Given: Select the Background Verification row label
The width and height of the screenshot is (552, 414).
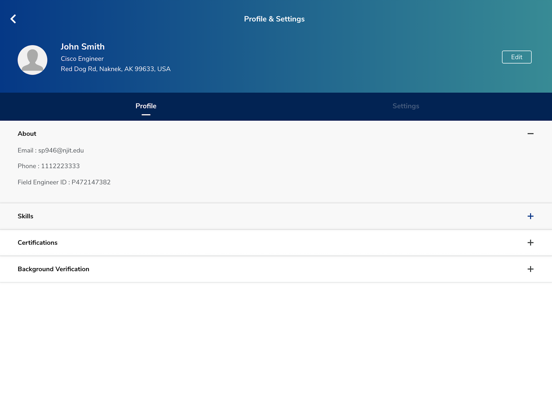Looking at the screenshot, I should click(54, 269).
